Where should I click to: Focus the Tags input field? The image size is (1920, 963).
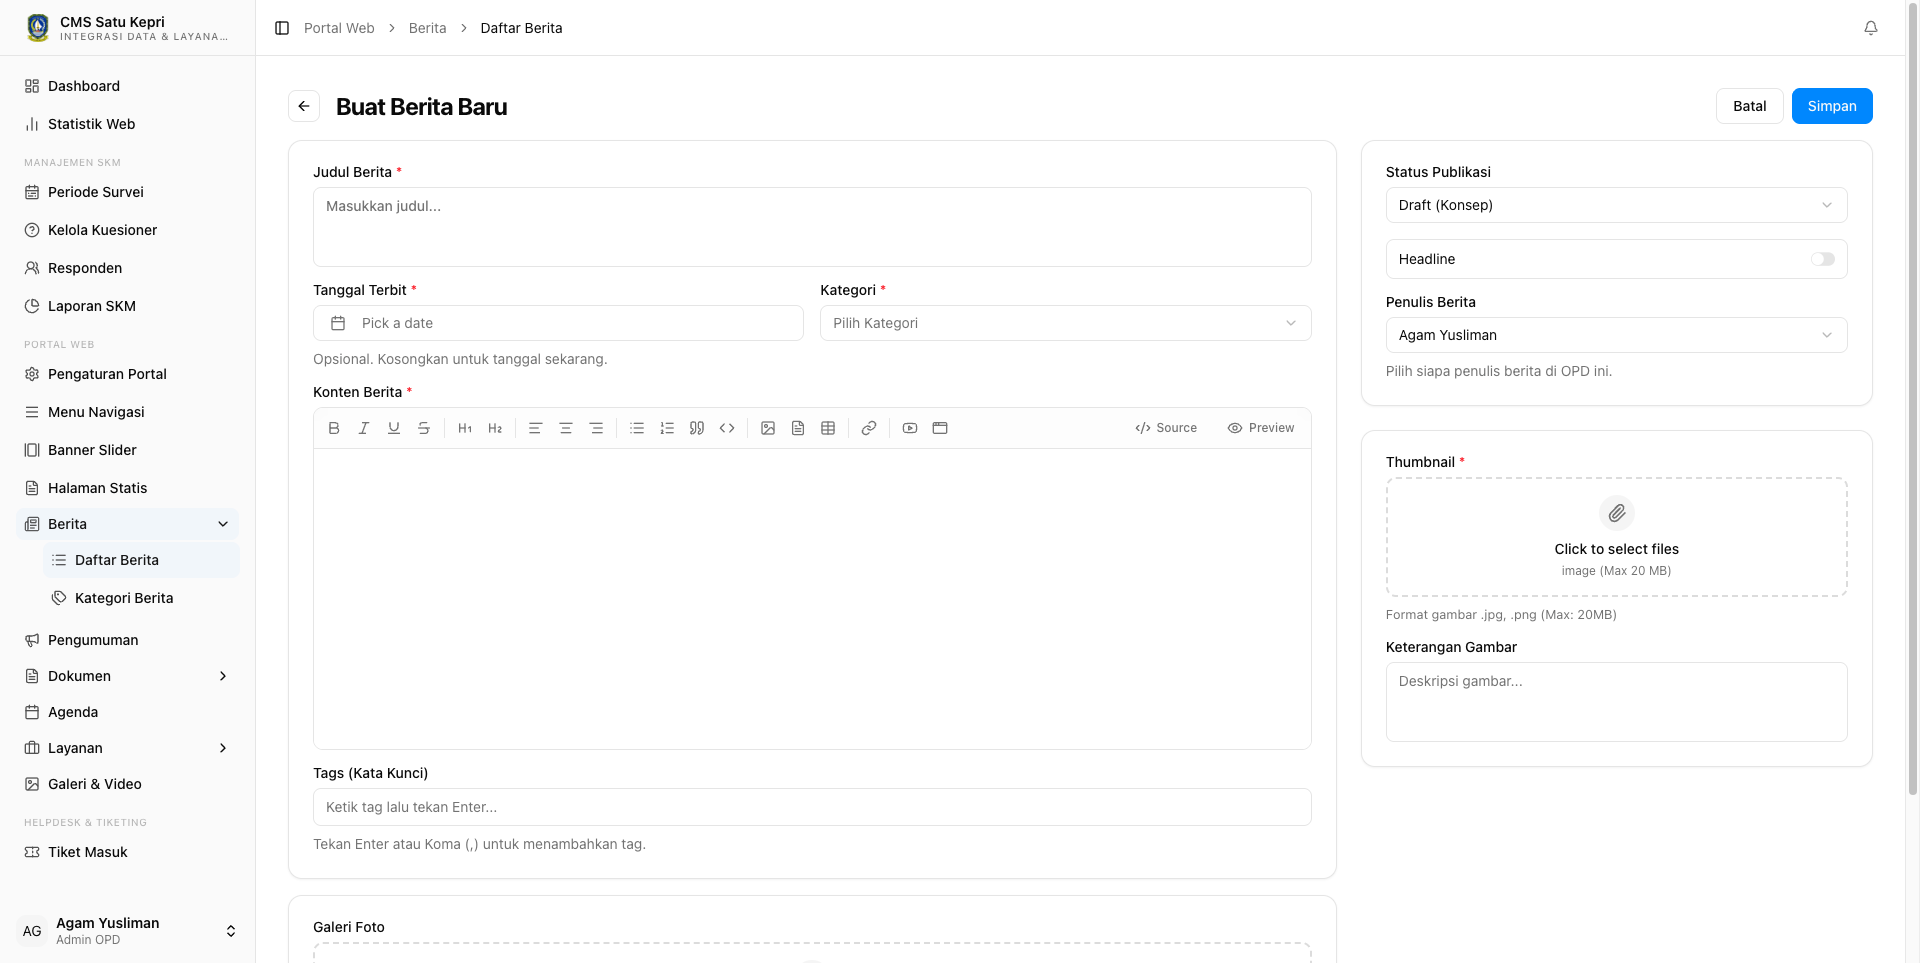[x=812, y=807]
